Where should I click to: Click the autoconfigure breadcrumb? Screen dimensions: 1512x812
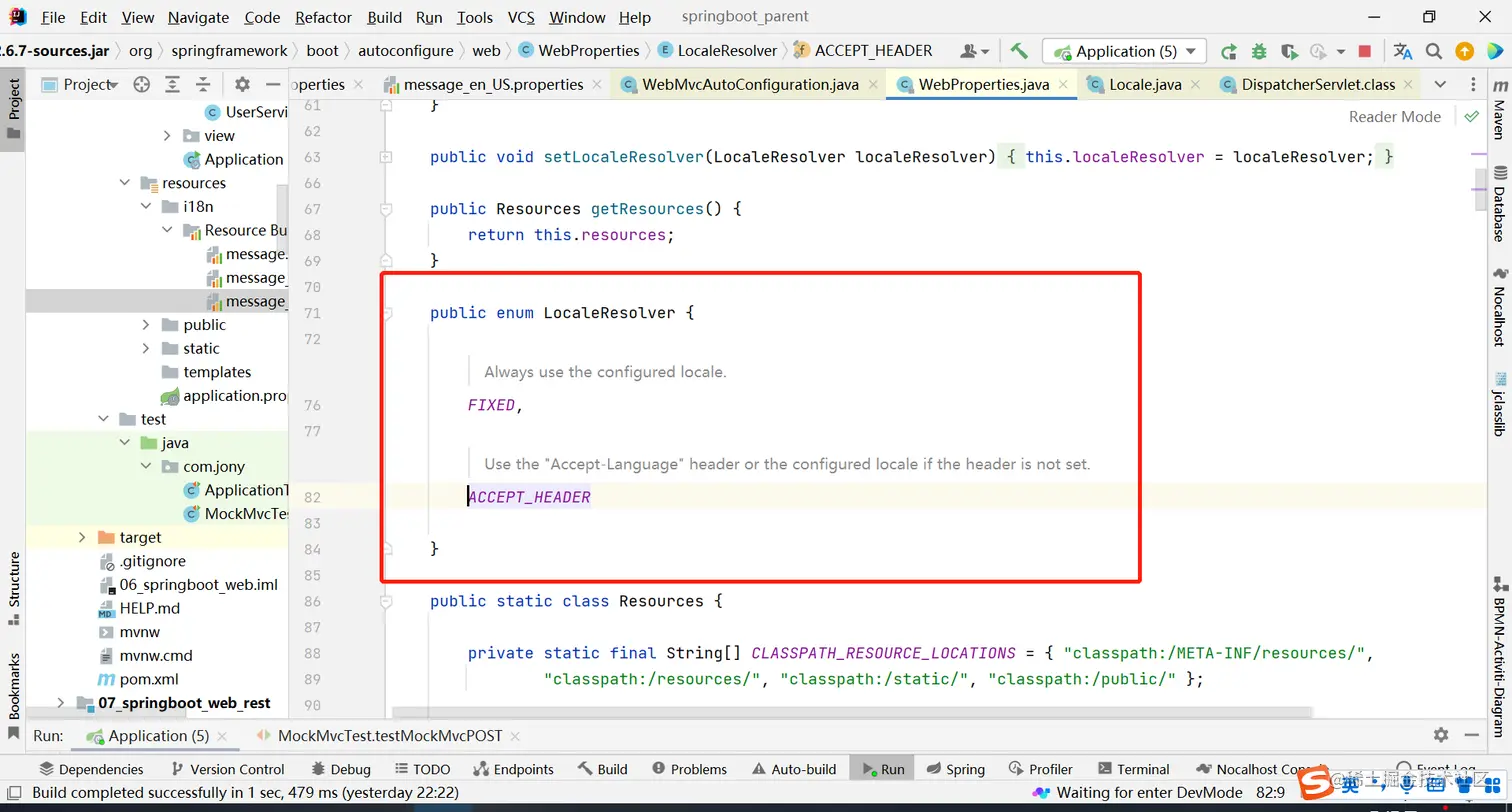[406, 51]
